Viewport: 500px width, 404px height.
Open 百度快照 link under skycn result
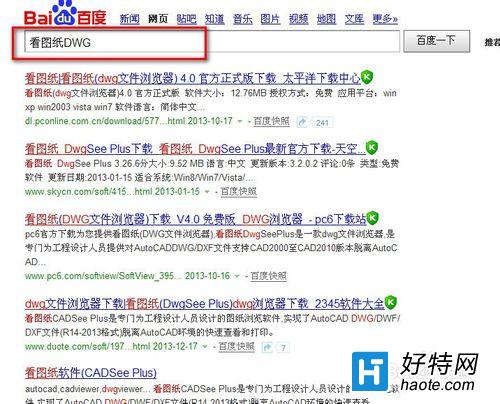point(239,192)
